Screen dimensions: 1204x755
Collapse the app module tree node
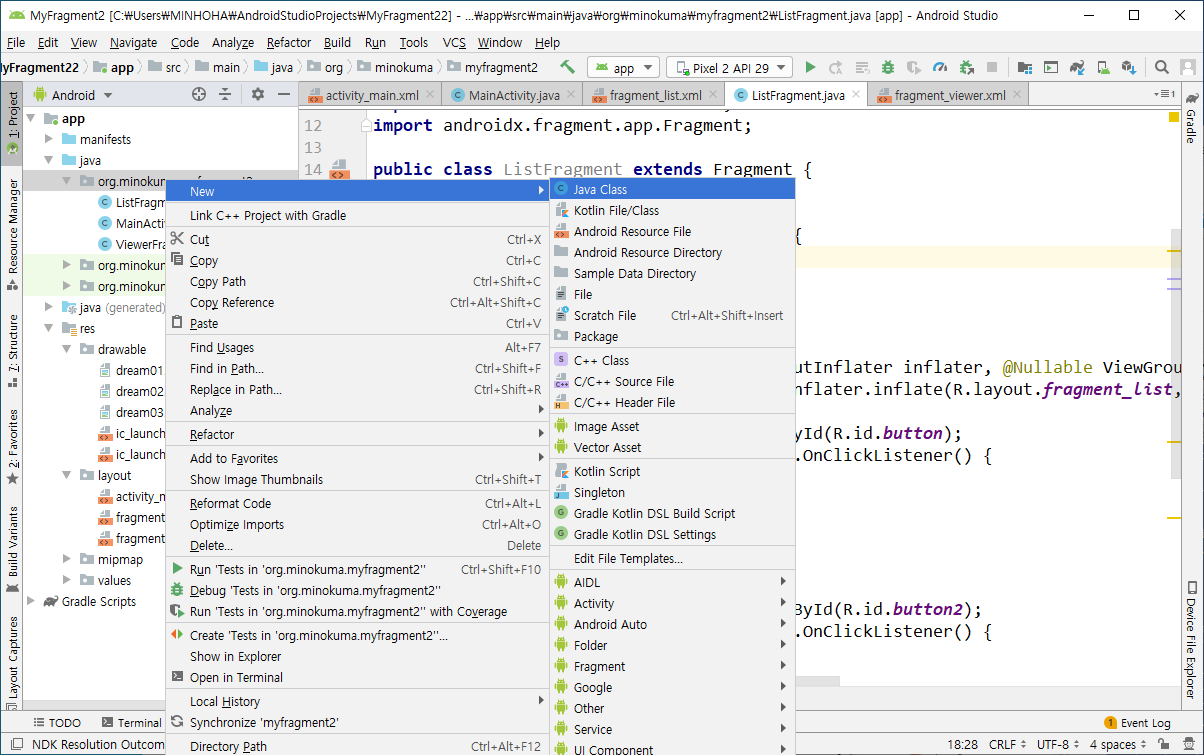tap(32, 119)
